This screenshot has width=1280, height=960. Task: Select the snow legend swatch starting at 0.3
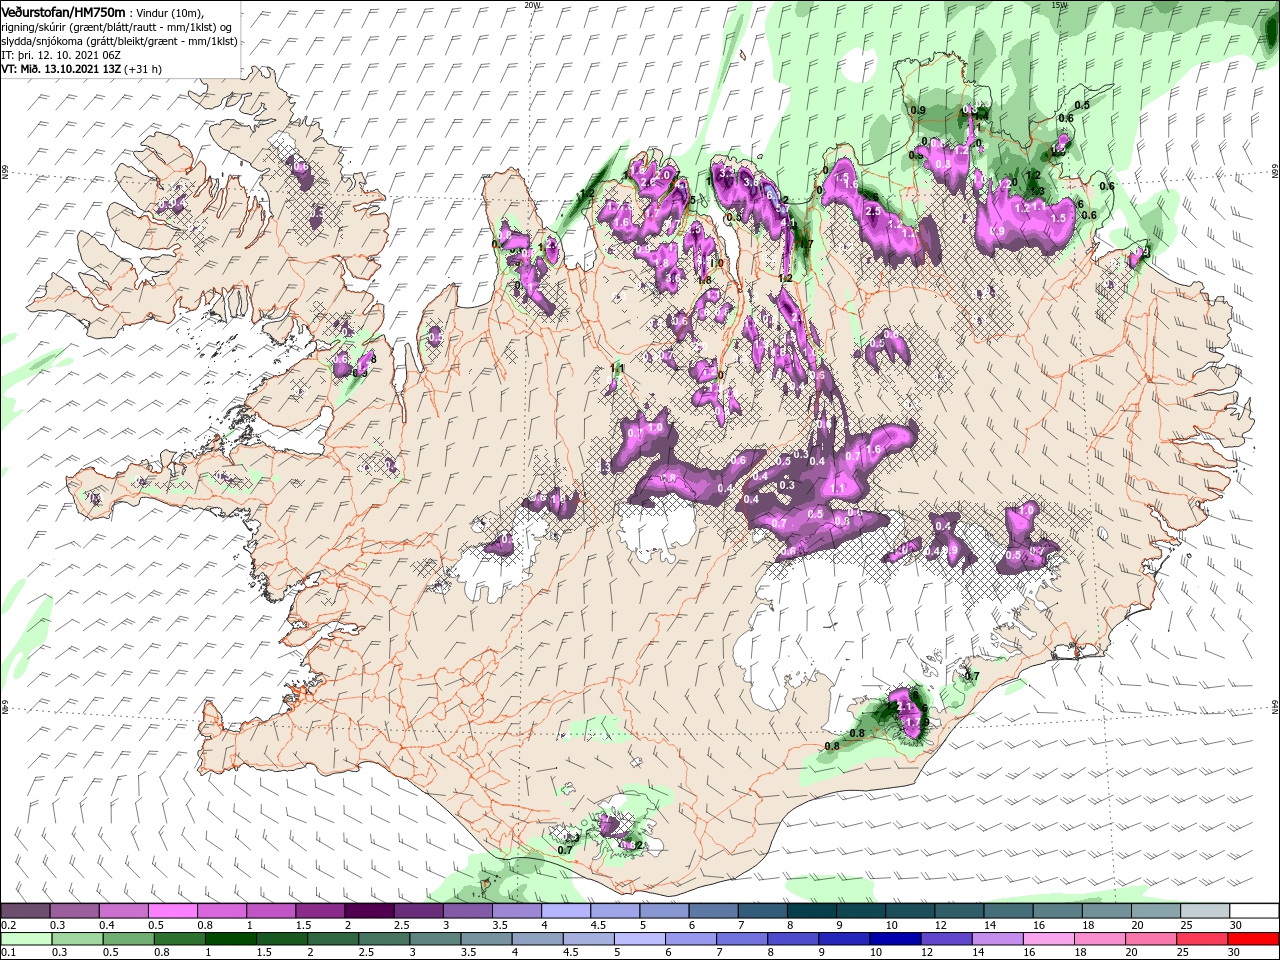click(75, 910)
